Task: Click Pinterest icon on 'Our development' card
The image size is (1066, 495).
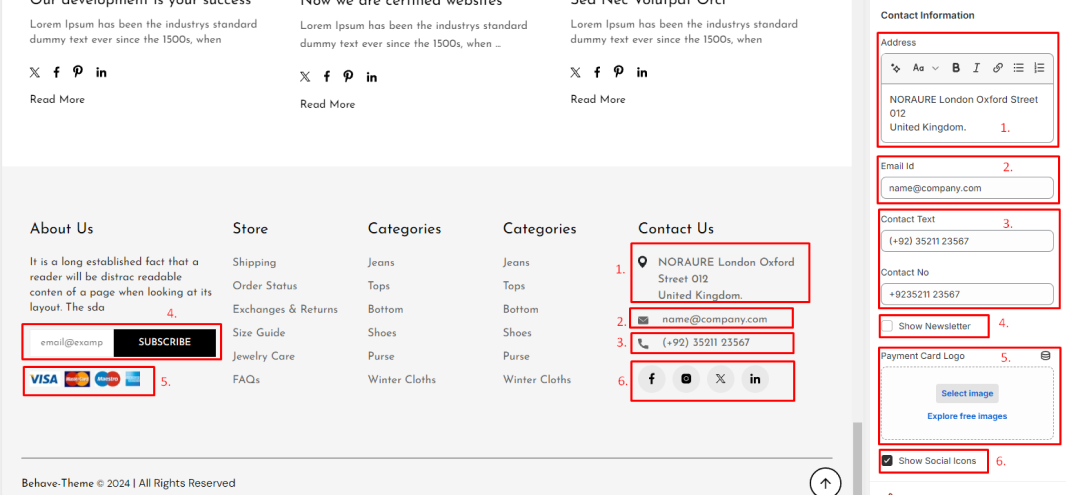Action: 78,72
